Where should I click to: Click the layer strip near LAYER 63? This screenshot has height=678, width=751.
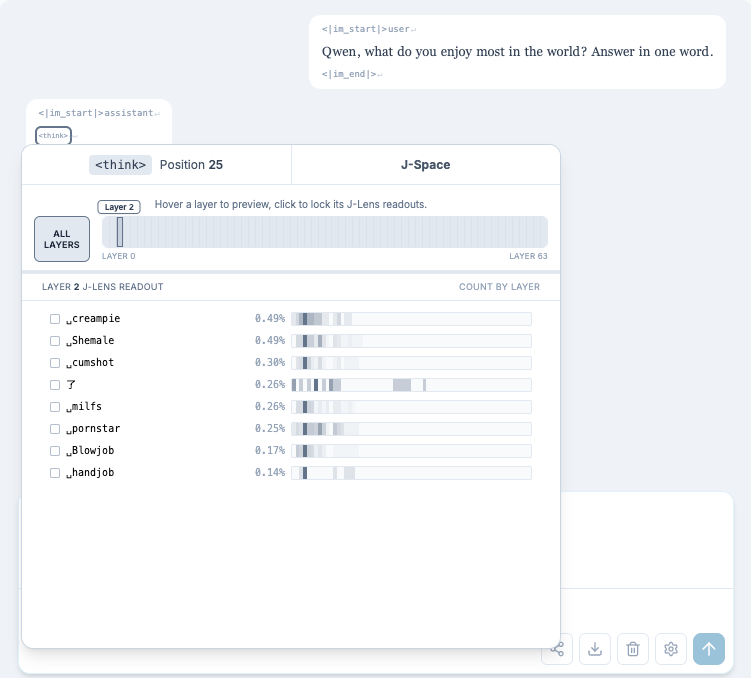(x=543, y=232)
